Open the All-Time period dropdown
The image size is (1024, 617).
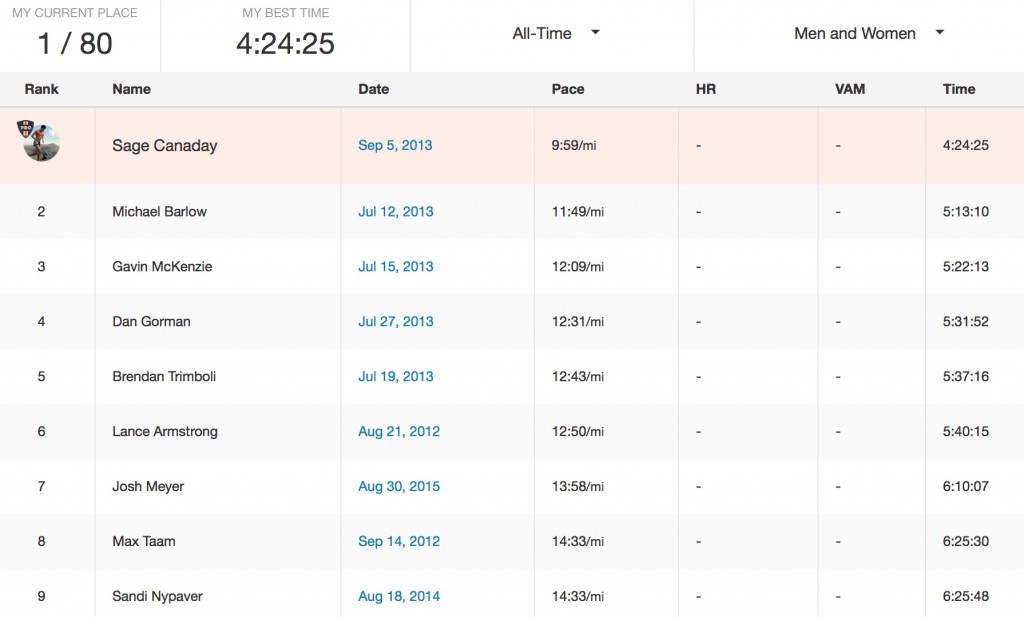555,33
